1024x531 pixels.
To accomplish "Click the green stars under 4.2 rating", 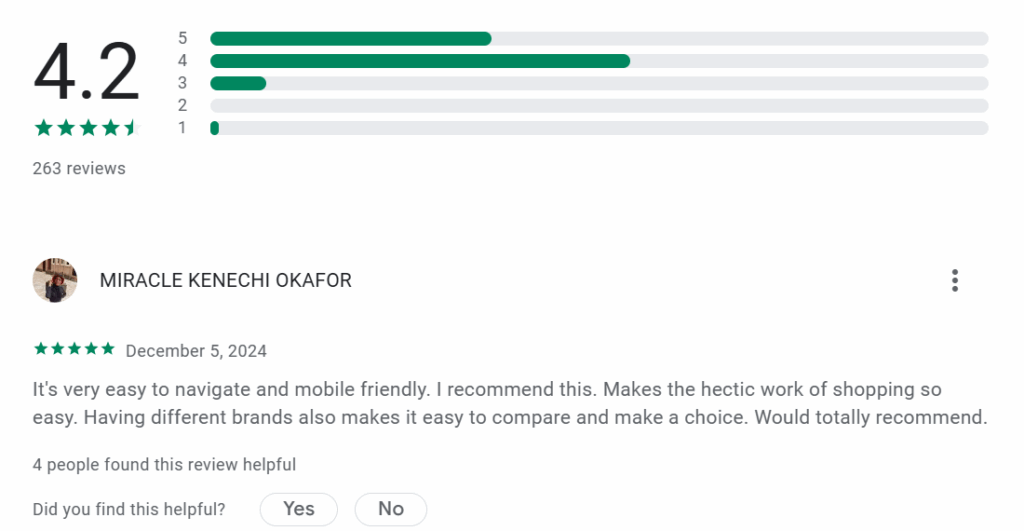I will point(85,128).
